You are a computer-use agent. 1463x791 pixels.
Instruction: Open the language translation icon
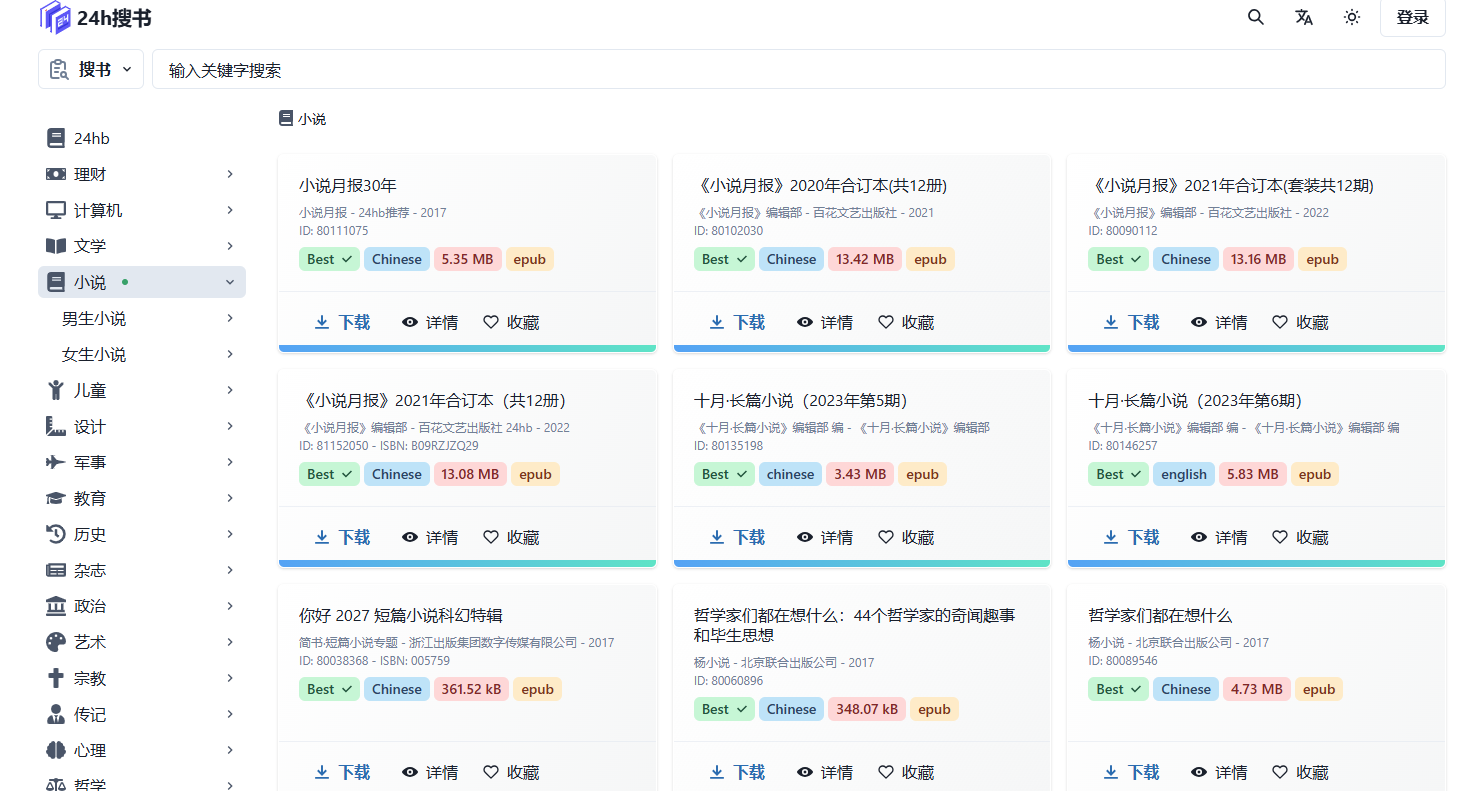coord(1304,17)
